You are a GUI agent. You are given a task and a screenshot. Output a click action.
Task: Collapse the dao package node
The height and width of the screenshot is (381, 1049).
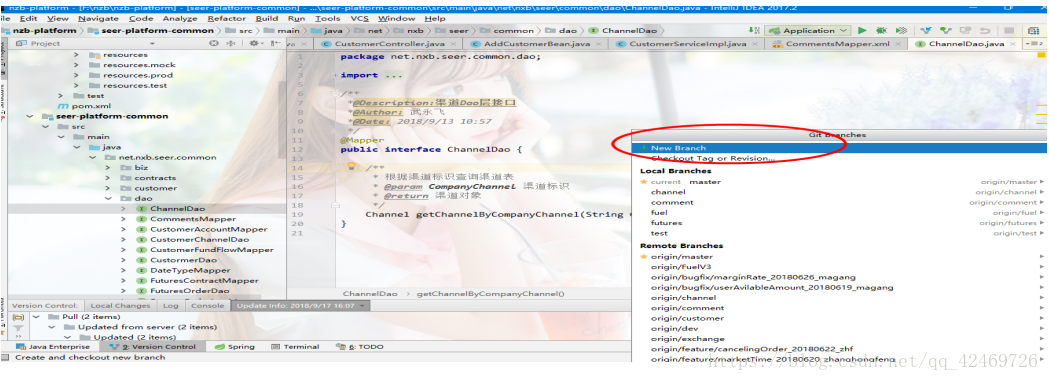tap(108, 199)
